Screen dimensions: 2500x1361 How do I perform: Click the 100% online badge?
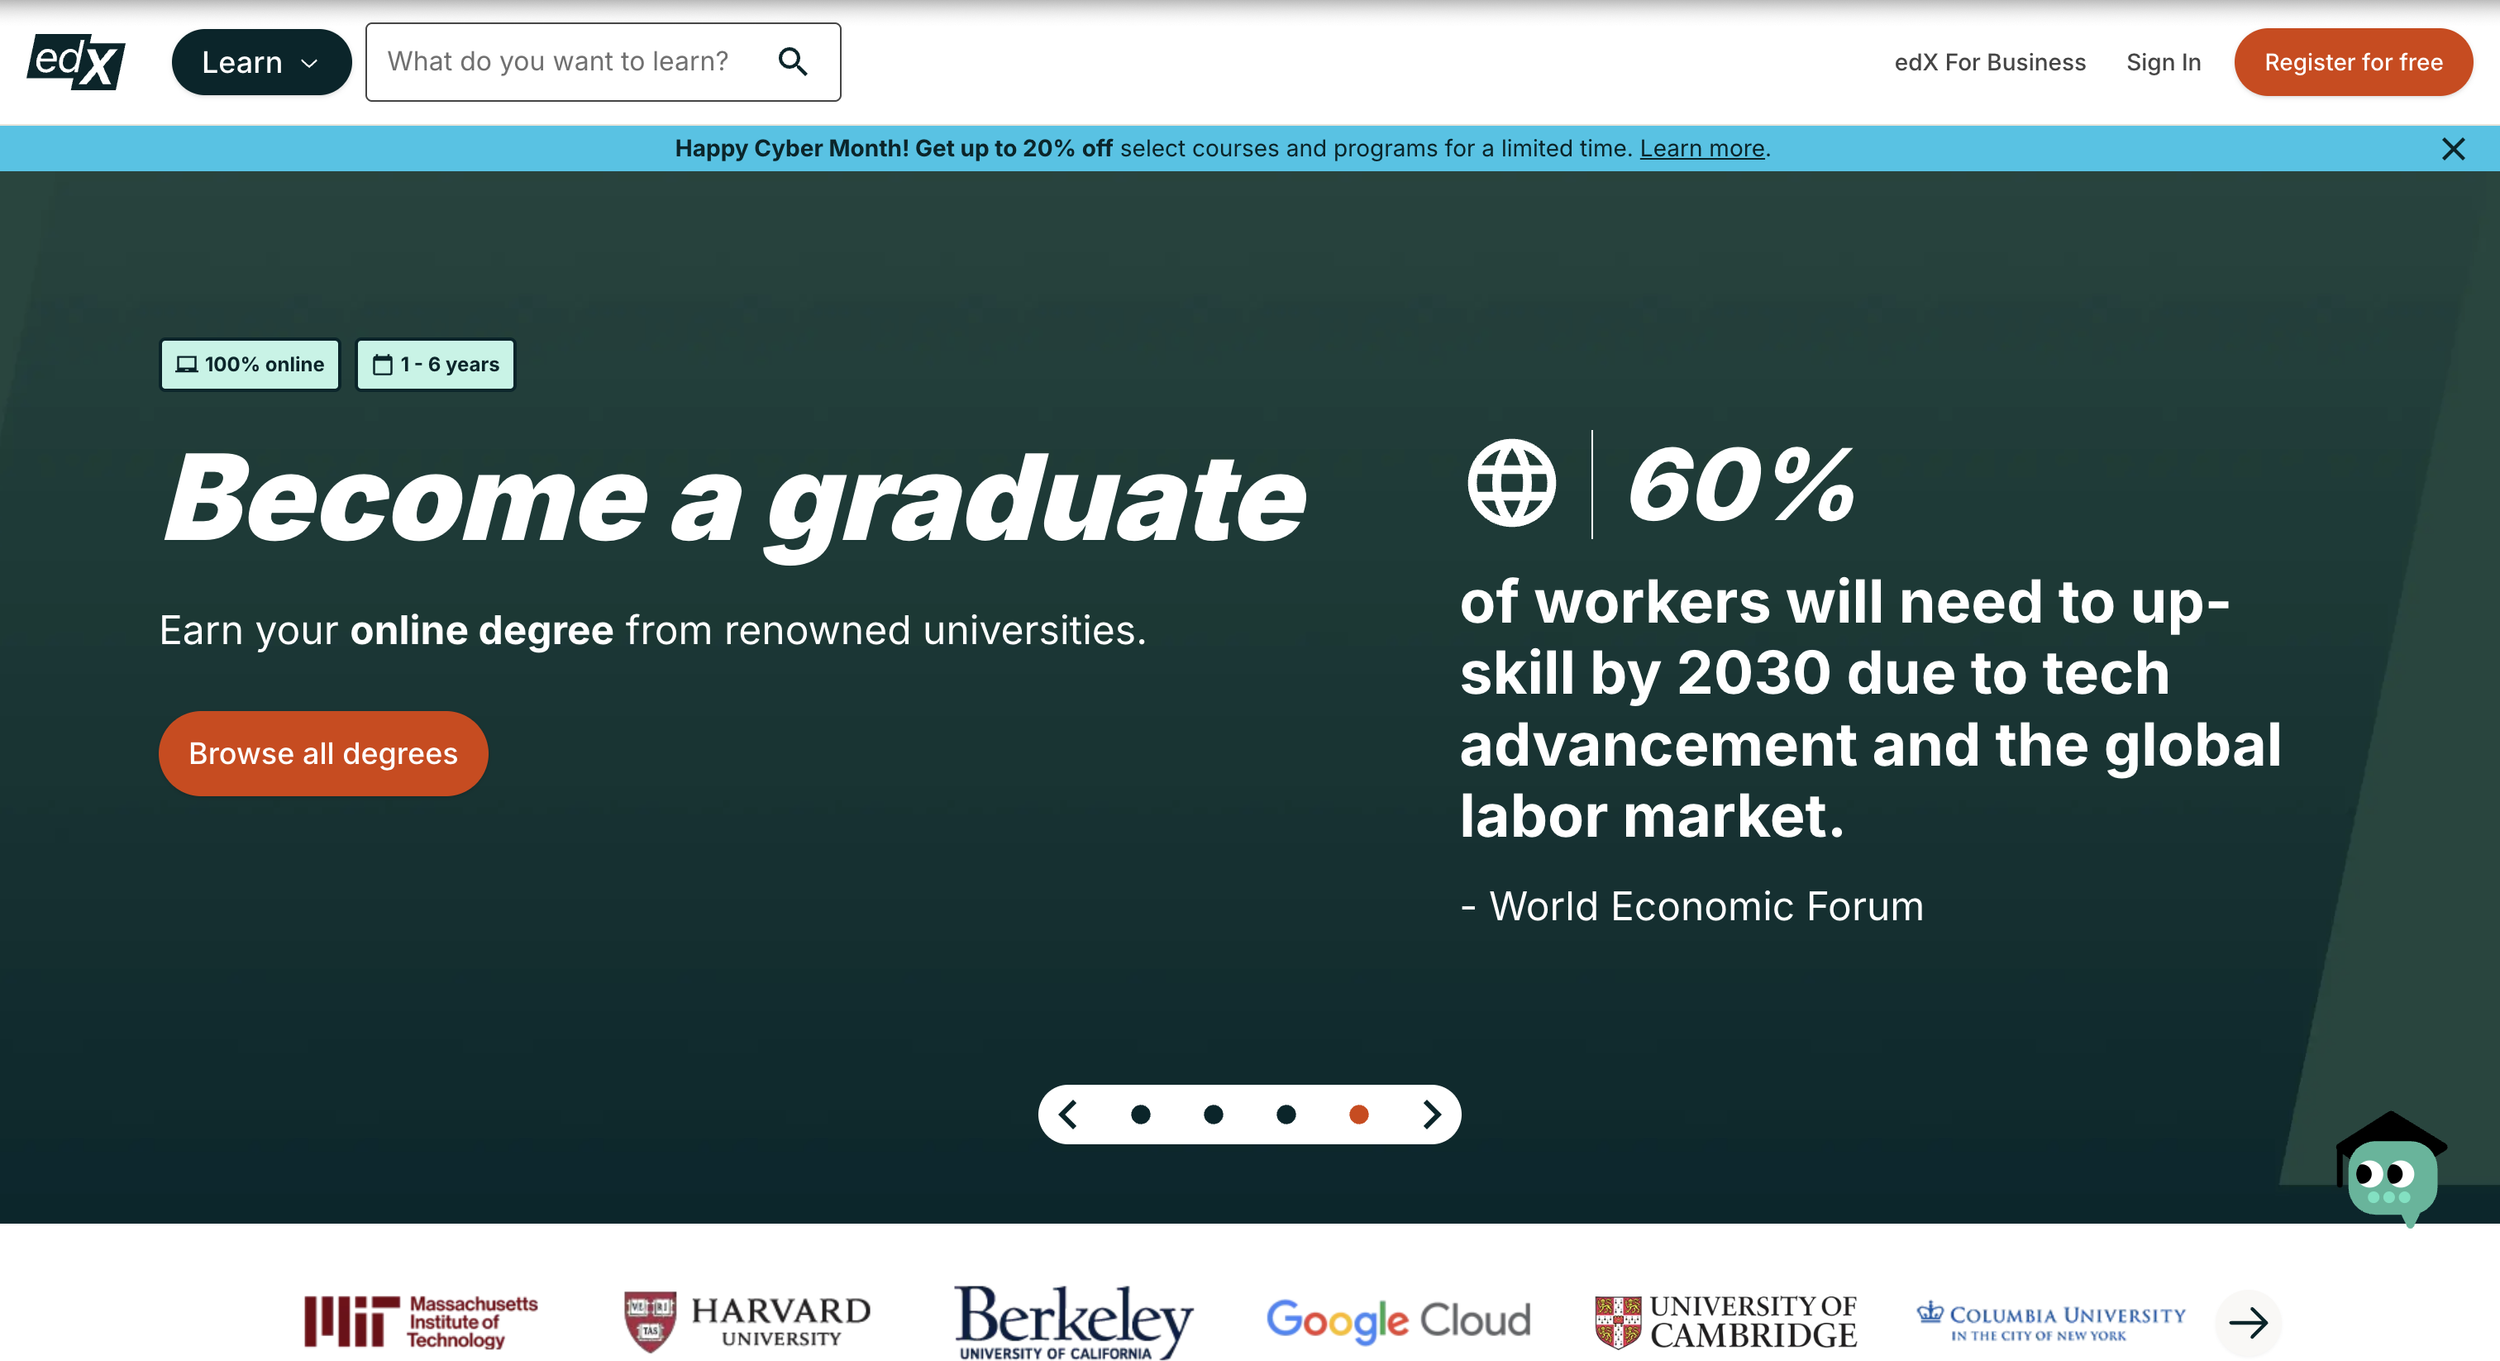click(250, 364)
